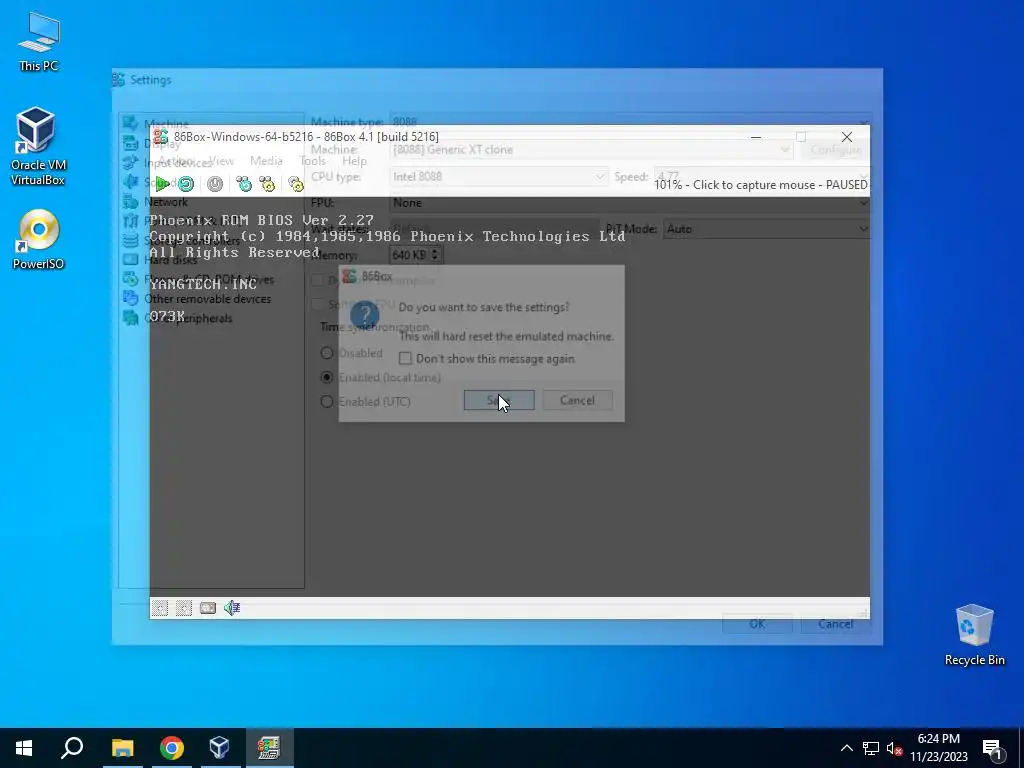Click the first floppy drive status bar icon
This screenshot has height=768, width=1024.
click(160, 608)
